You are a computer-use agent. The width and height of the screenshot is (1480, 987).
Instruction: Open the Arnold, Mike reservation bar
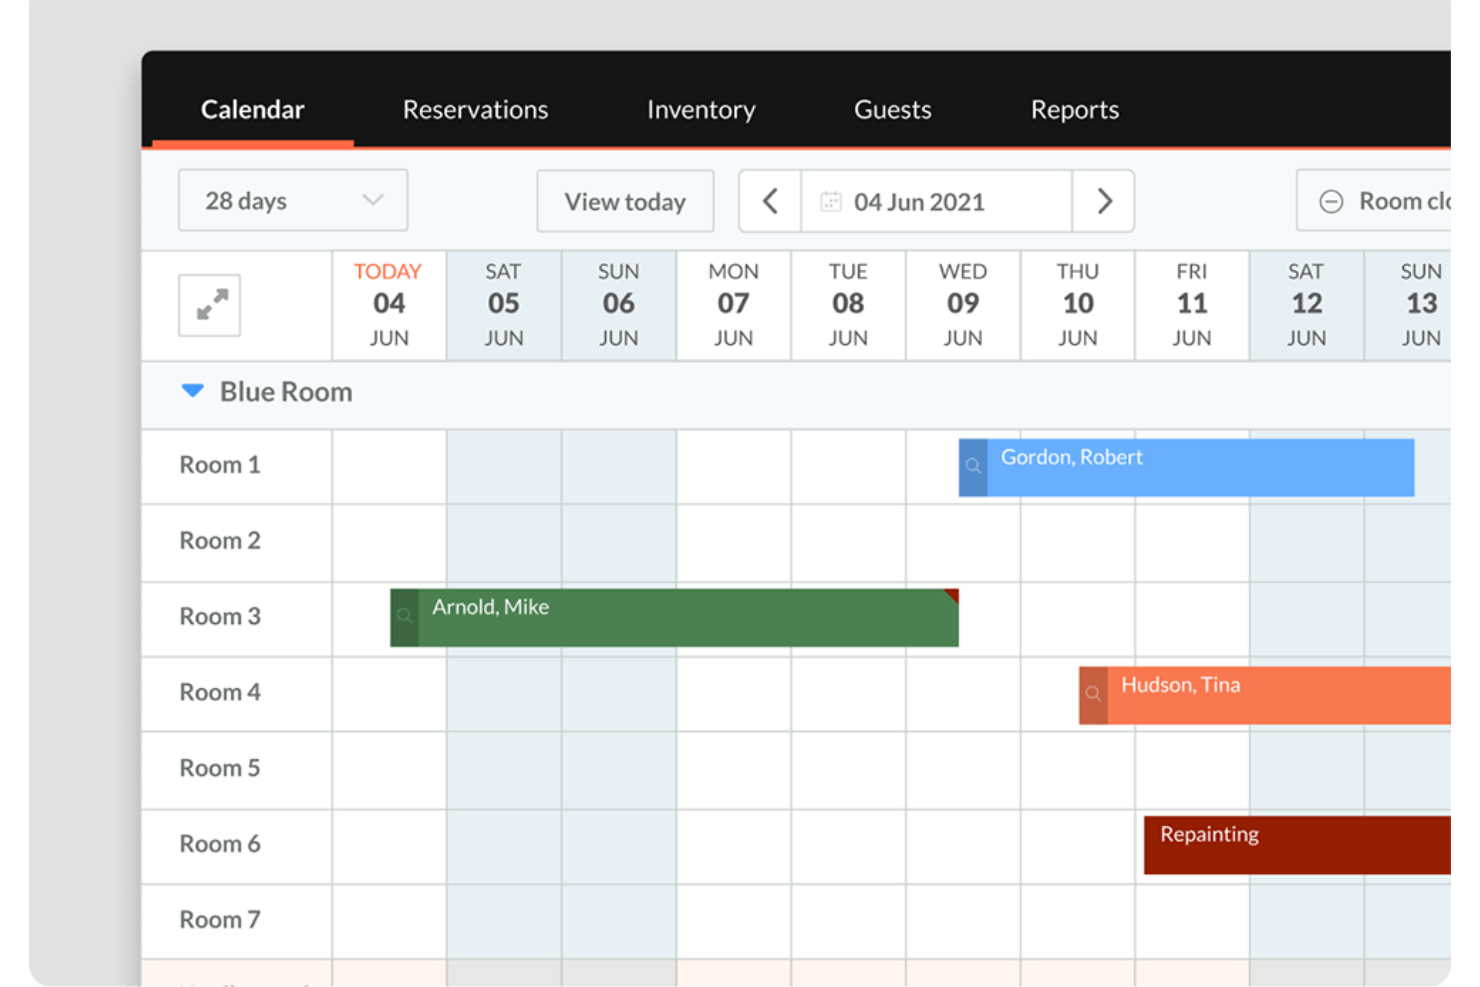point(674,617)
